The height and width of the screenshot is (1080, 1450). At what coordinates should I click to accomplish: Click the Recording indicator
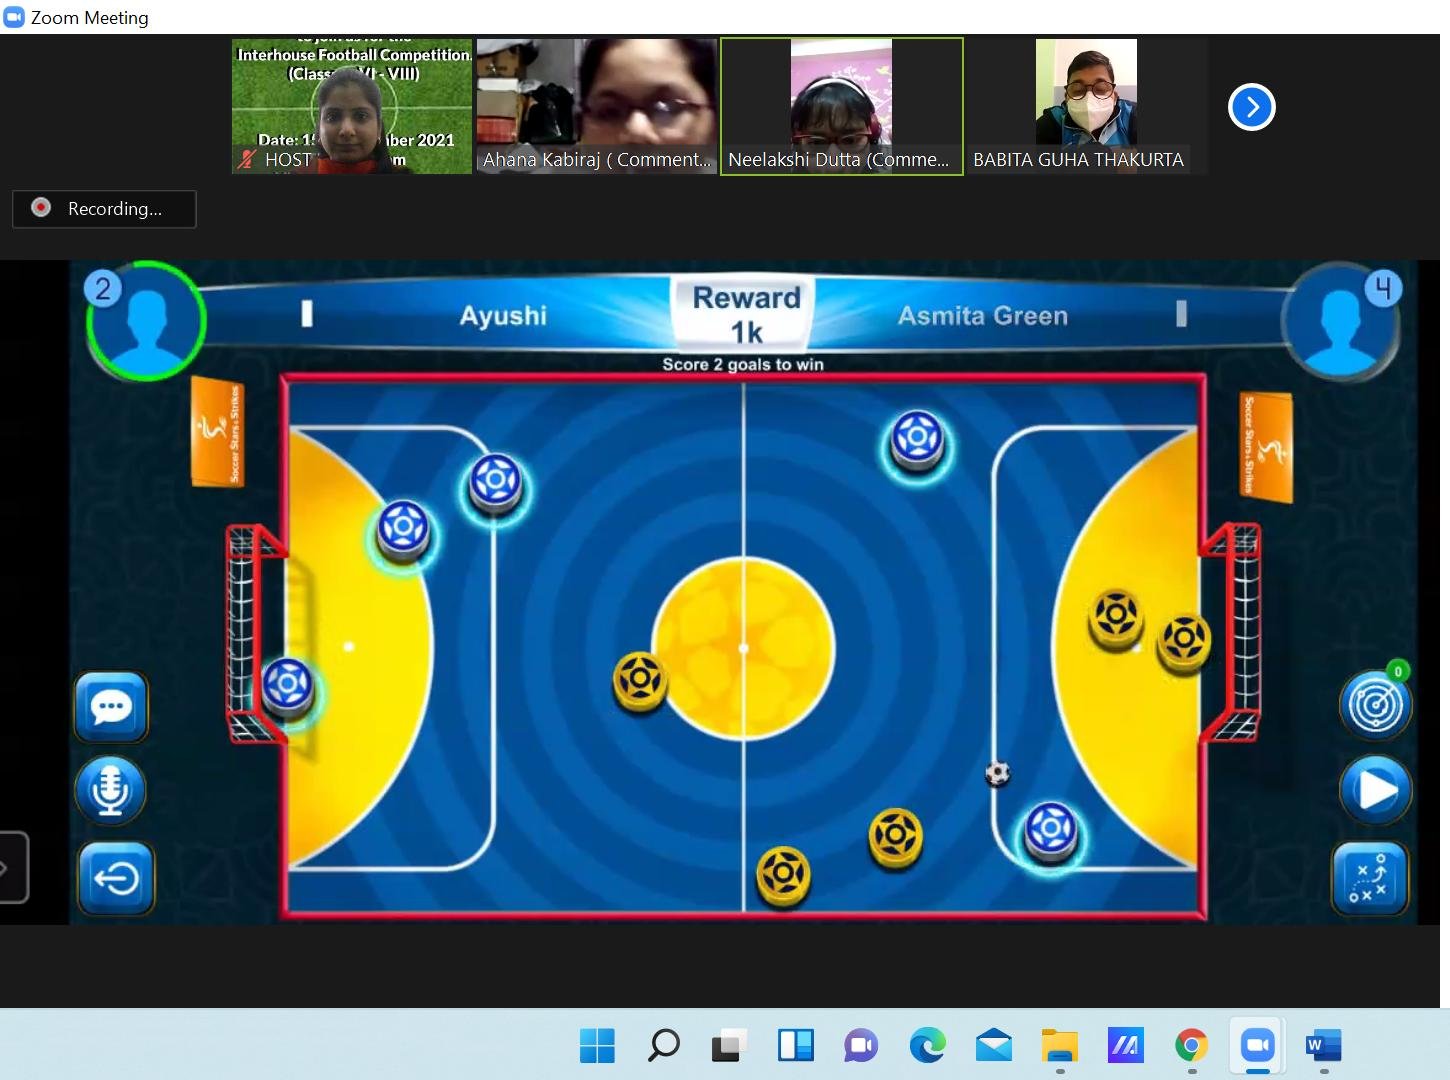[104, 209]
